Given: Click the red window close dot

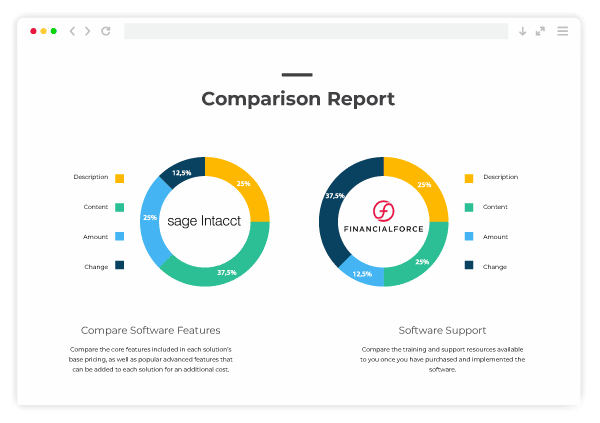Looking at the screenshot, I should click(33, 31).
